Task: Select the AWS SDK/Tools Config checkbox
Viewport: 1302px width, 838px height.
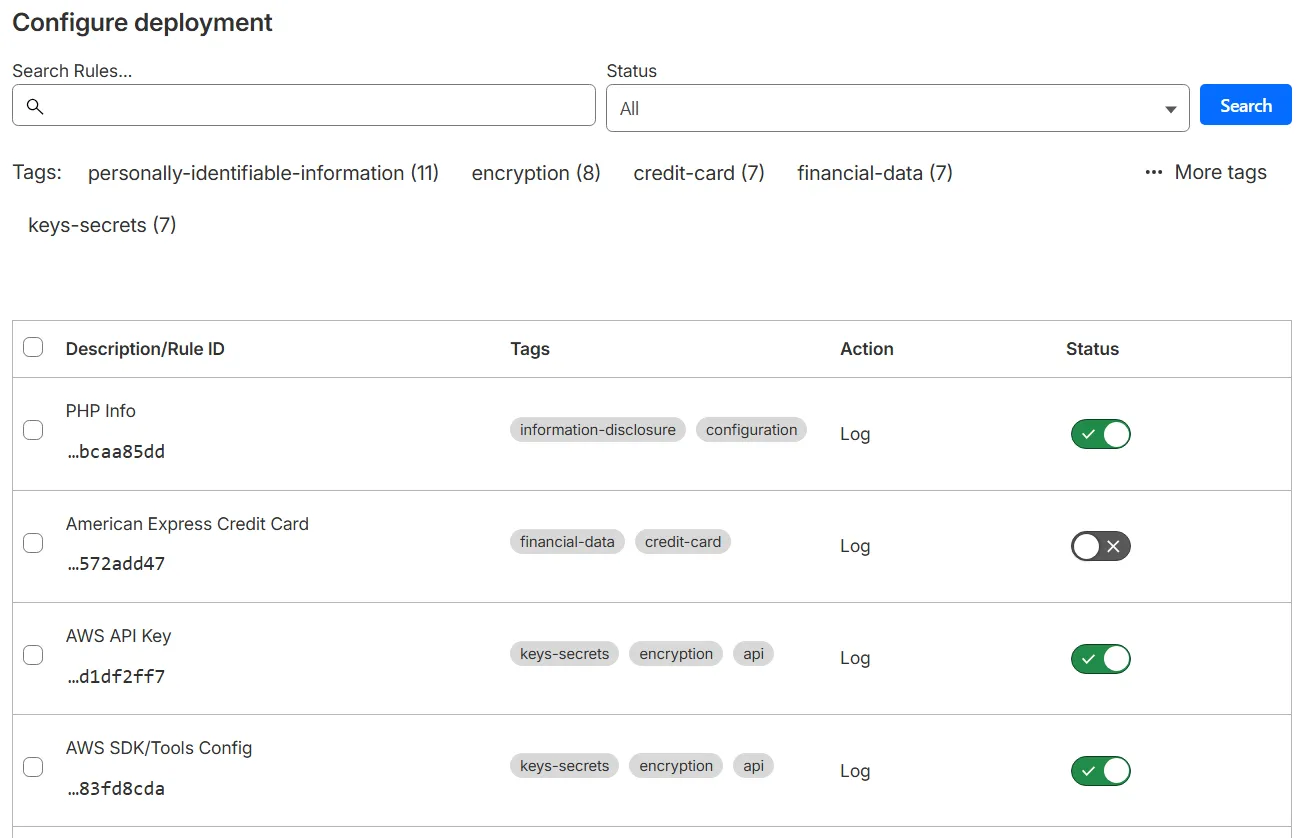Action: point(32,766)
